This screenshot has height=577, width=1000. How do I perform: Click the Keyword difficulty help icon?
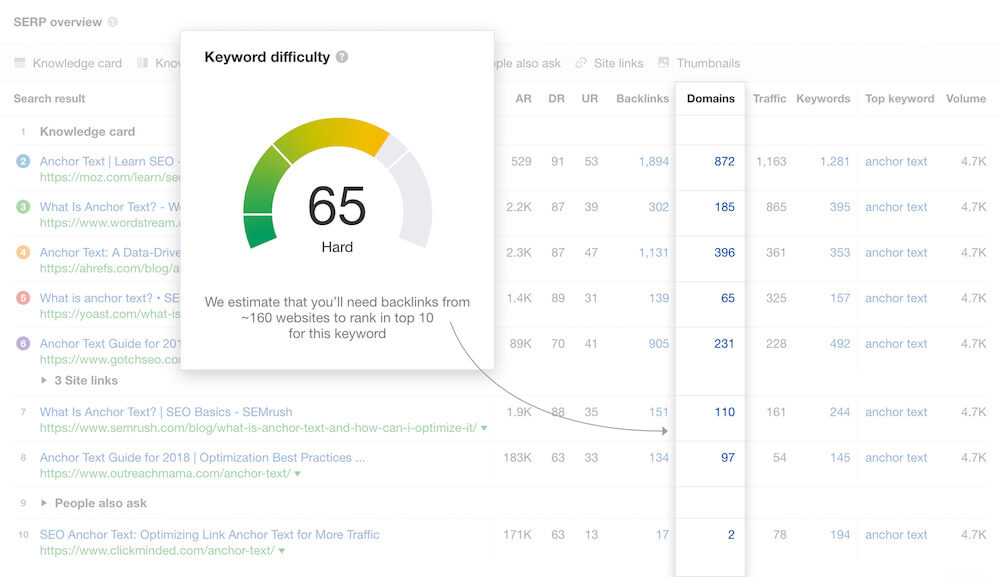[342, 57]
